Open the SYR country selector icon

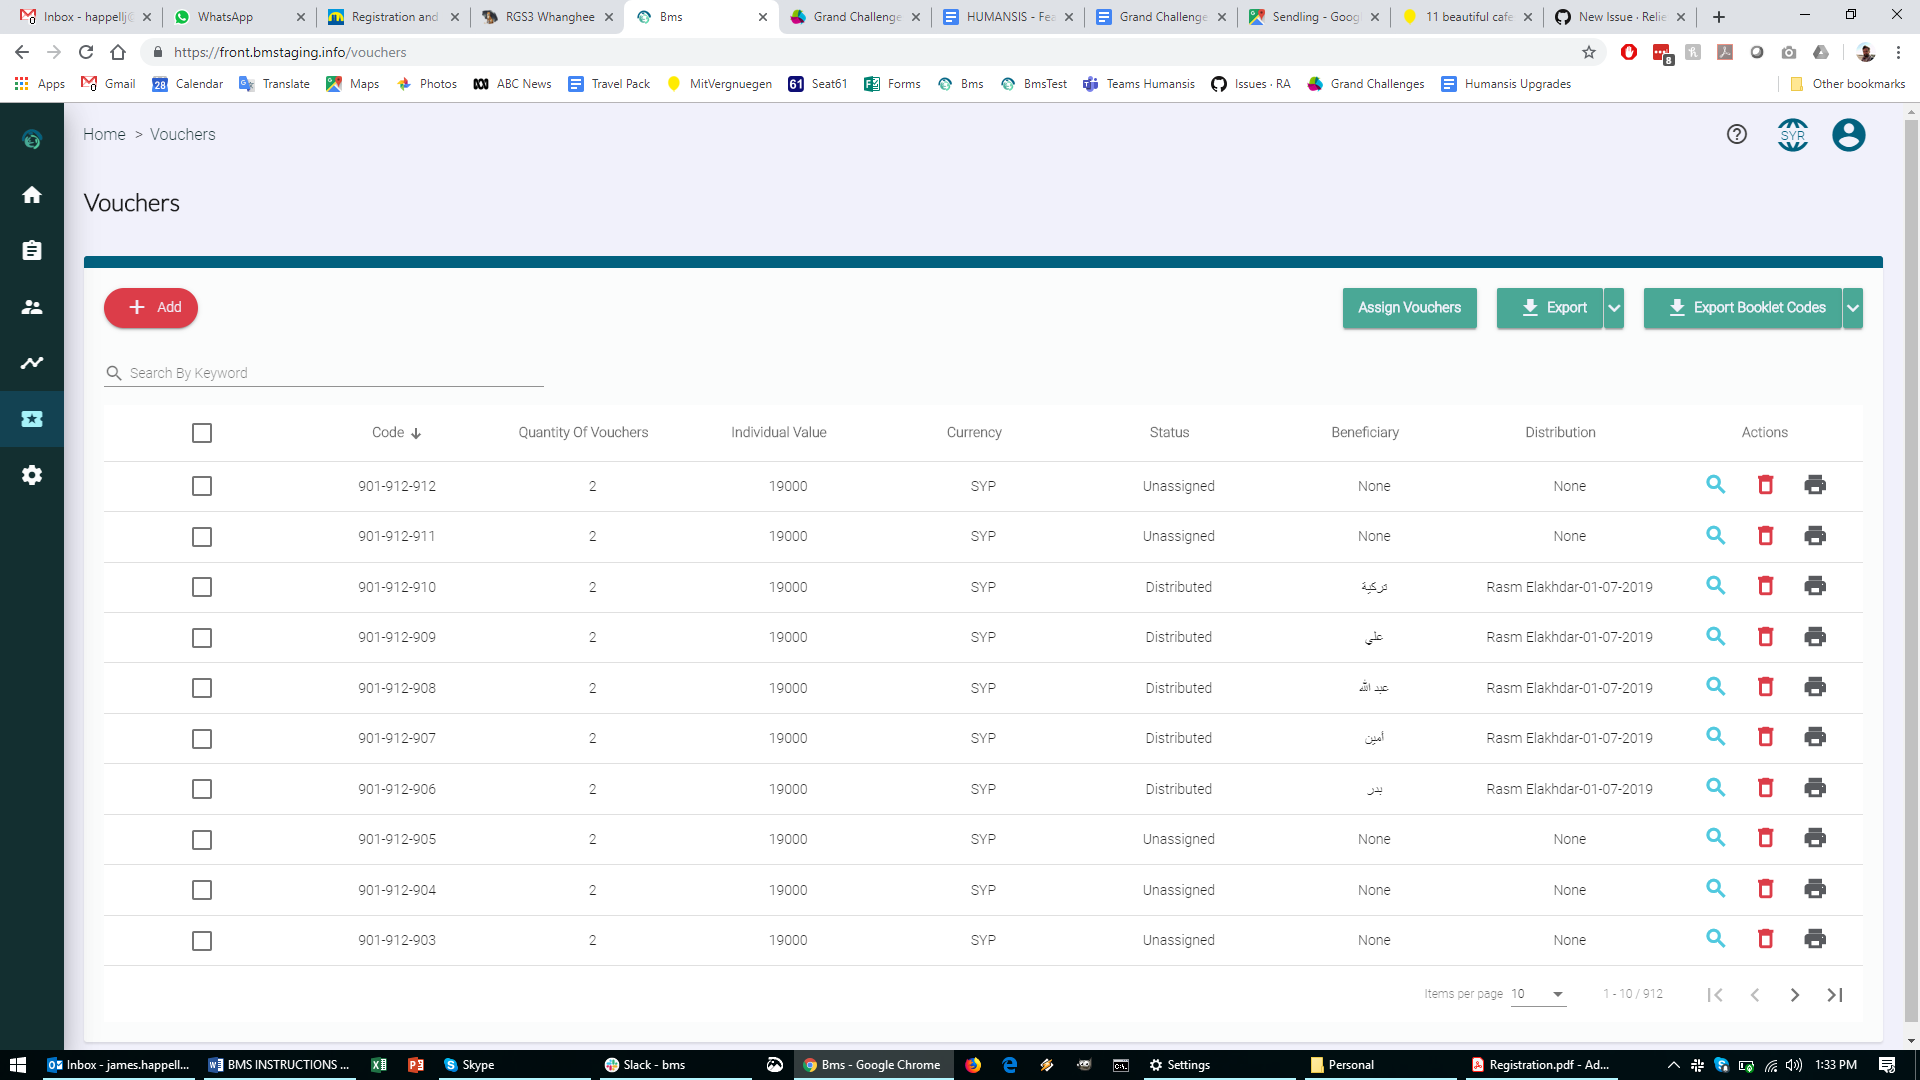(1793, 135)
